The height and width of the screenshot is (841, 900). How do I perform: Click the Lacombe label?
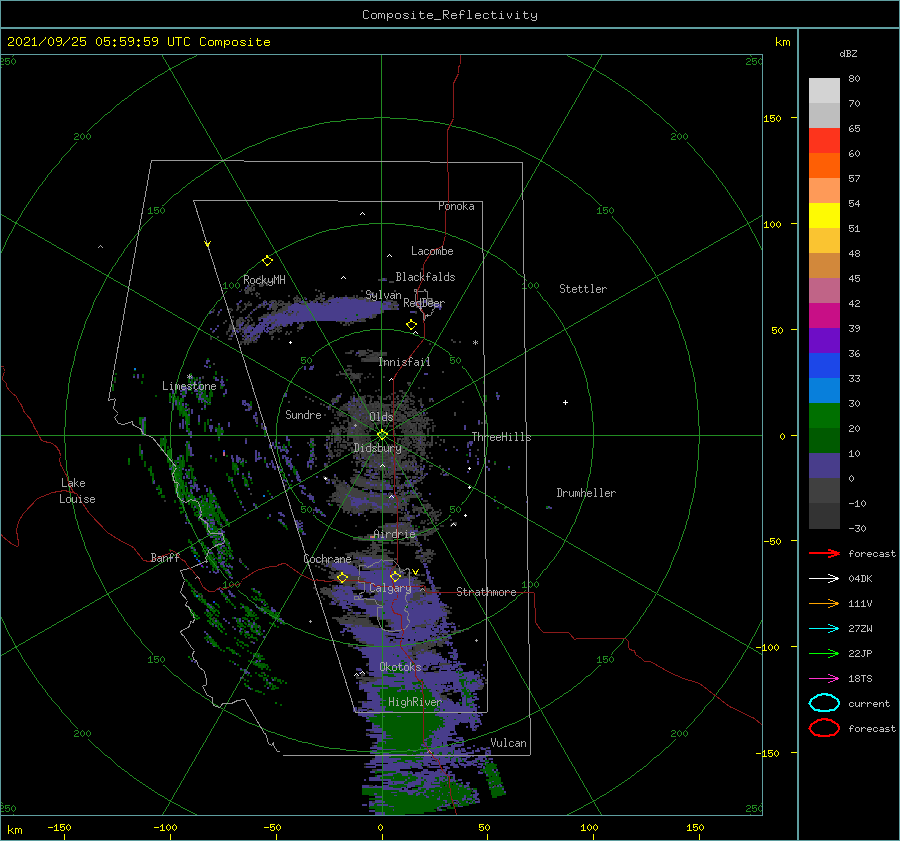pyautogui.click(x=432, y=251)
